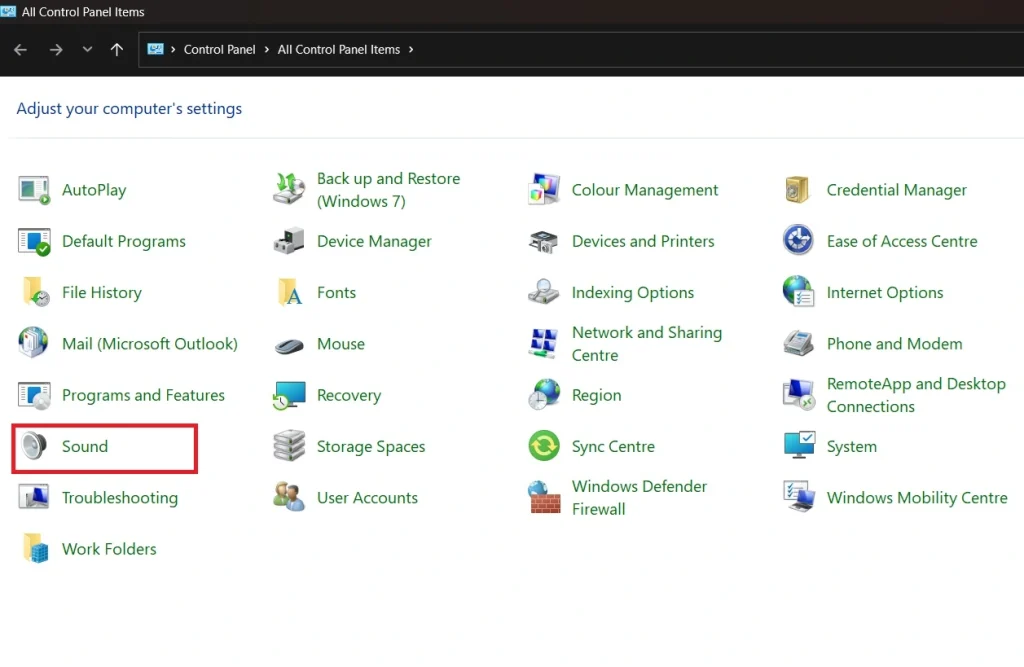Go up one level with the up arrow
This screenshot has height=667, width=1024.
[x=116, y=48]
